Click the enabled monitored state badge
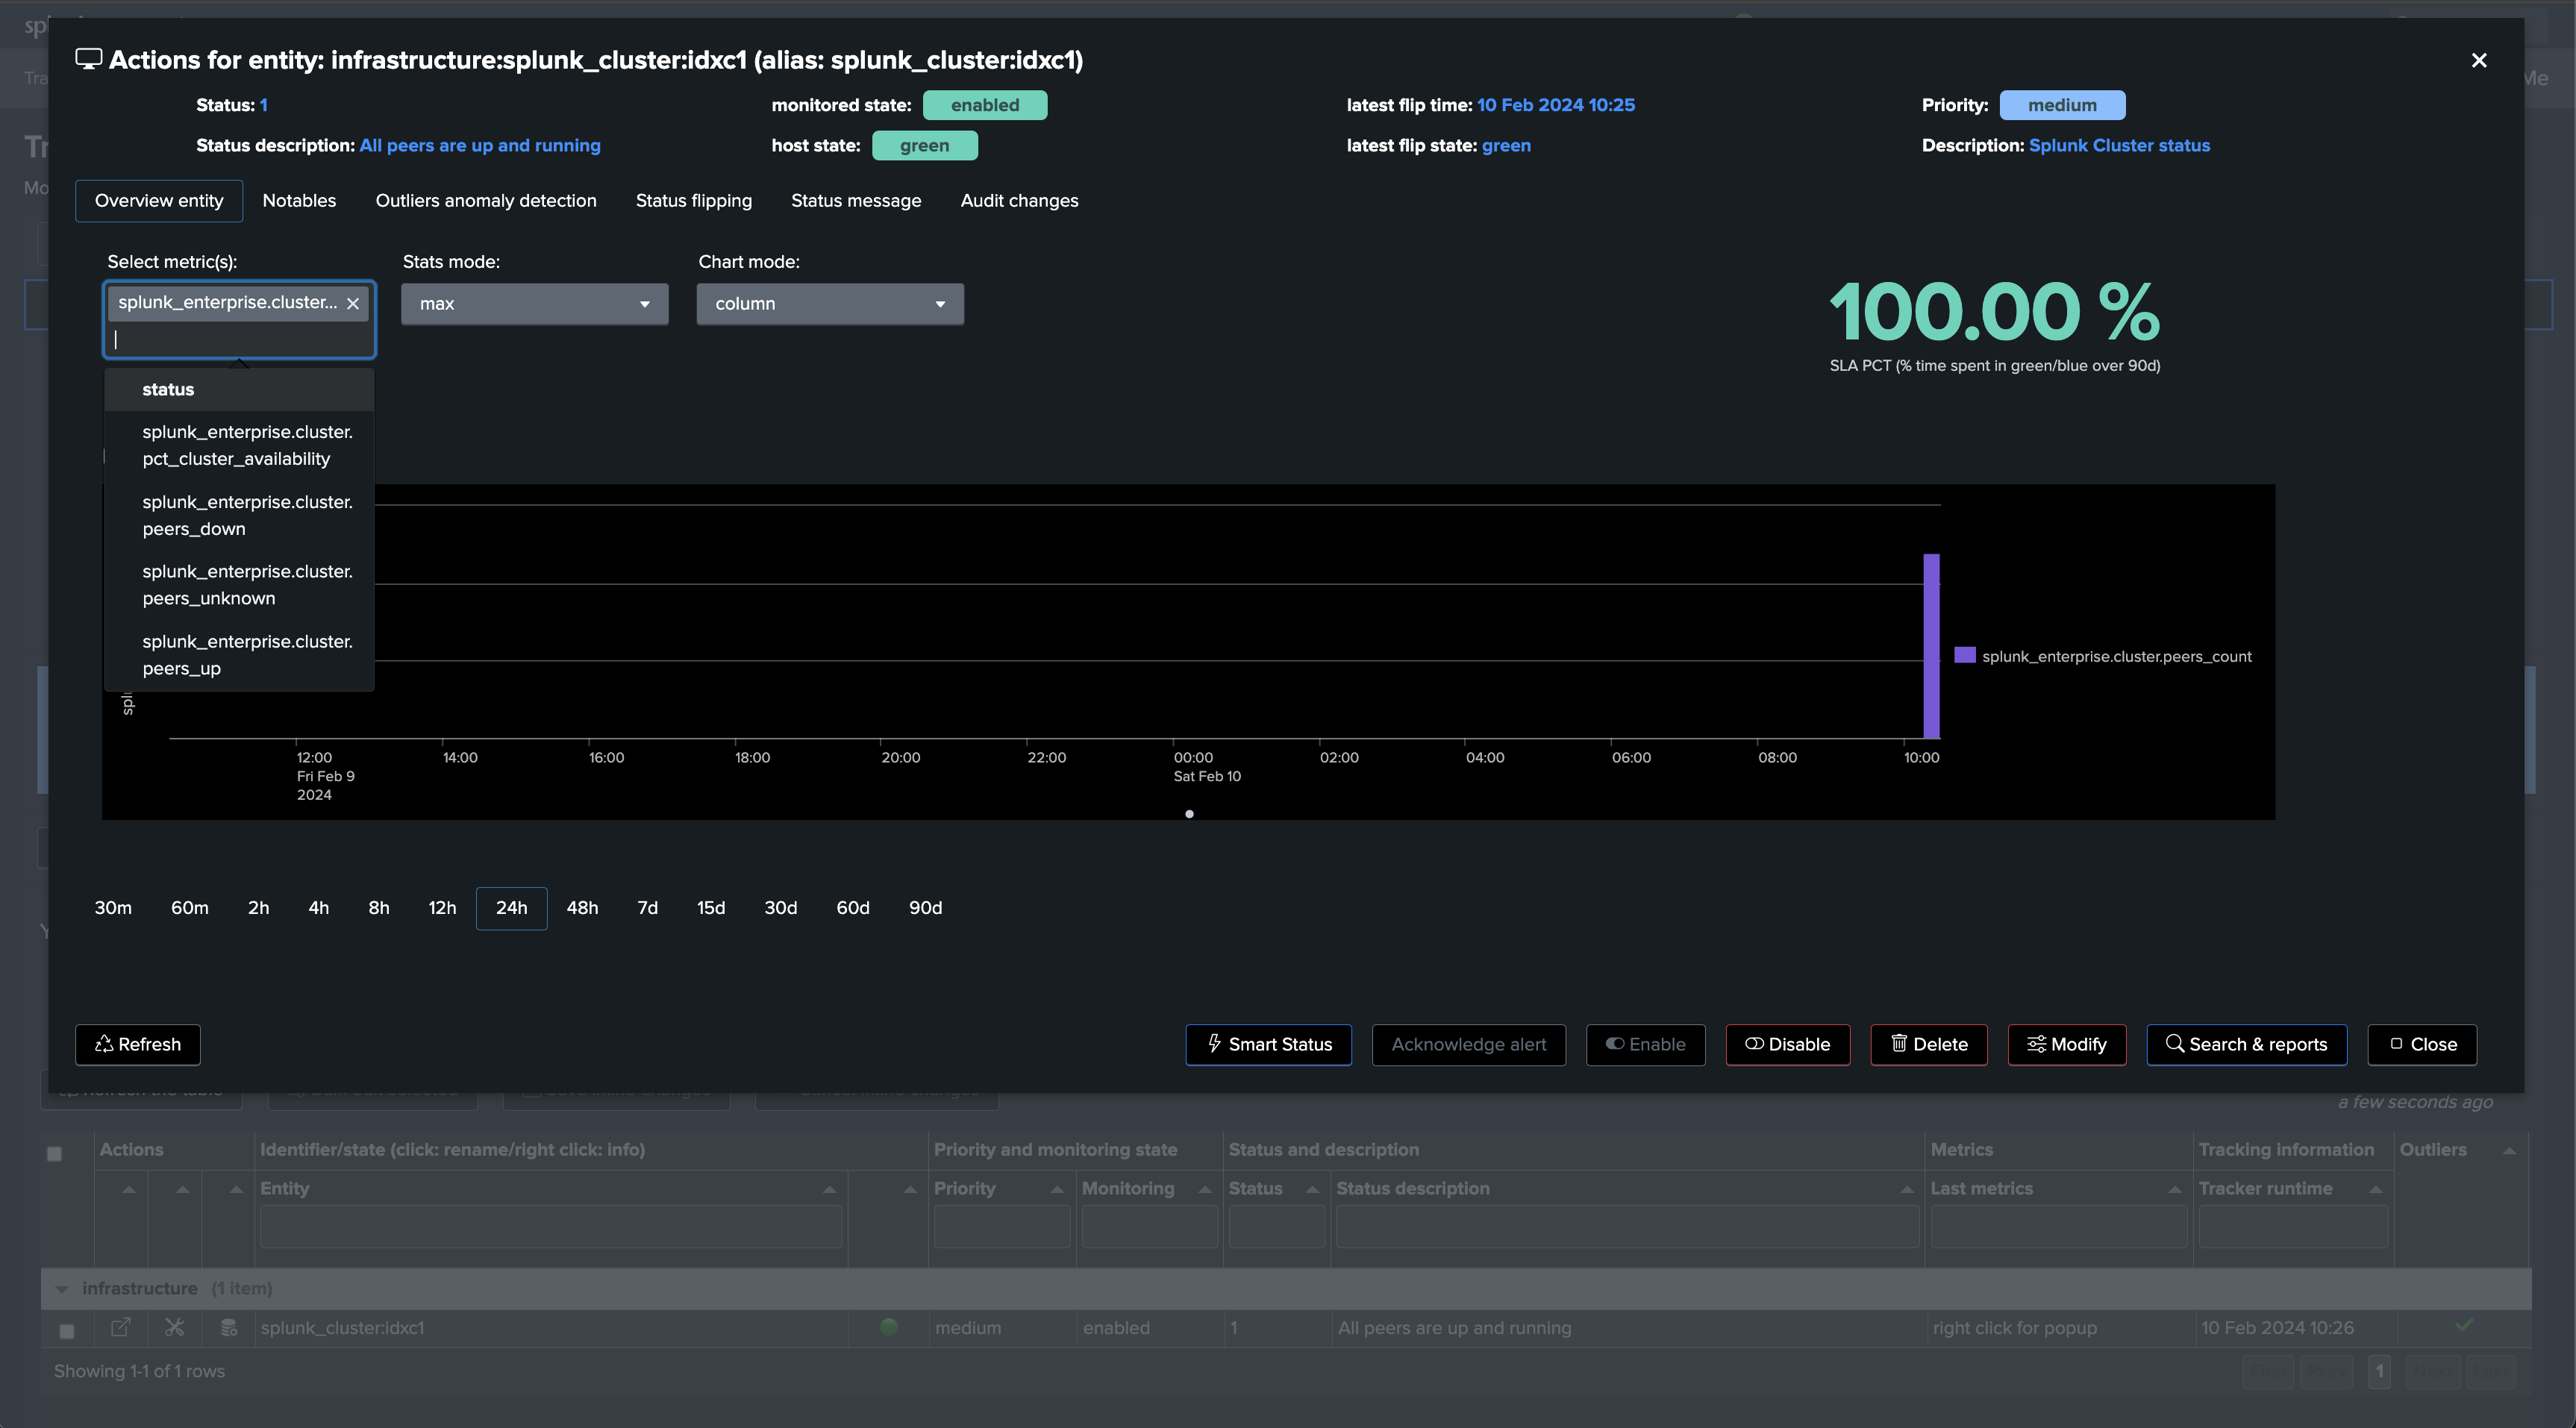Image resolution: width=2576 pixels, height=1428 pixels. pyautogui.click(x=985, y=105)
